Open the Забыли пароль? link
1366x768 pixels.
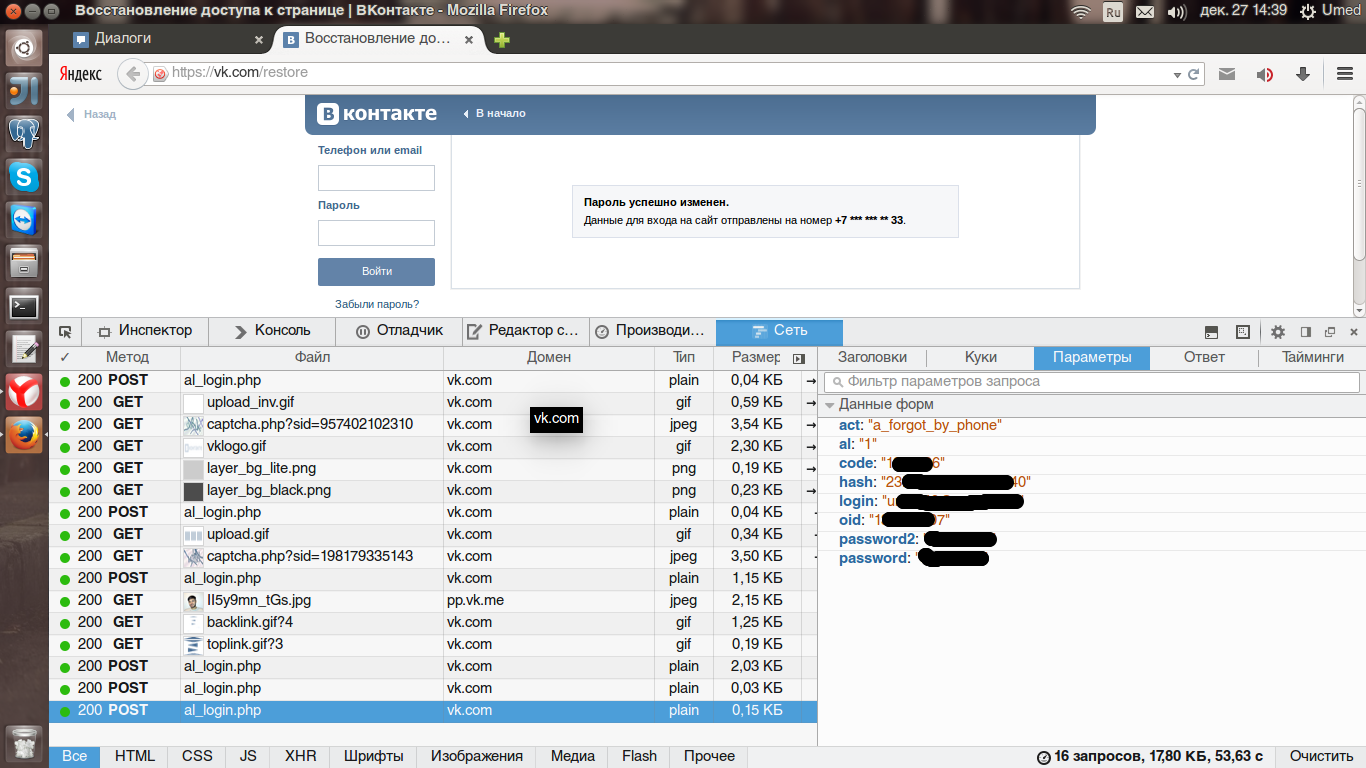pyautogui.click(x=377, y=304)
